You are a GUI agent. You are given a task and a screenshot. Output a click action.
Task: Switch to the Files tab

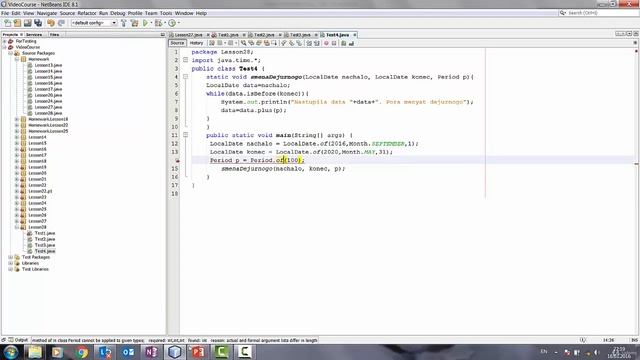coord(54,35)
